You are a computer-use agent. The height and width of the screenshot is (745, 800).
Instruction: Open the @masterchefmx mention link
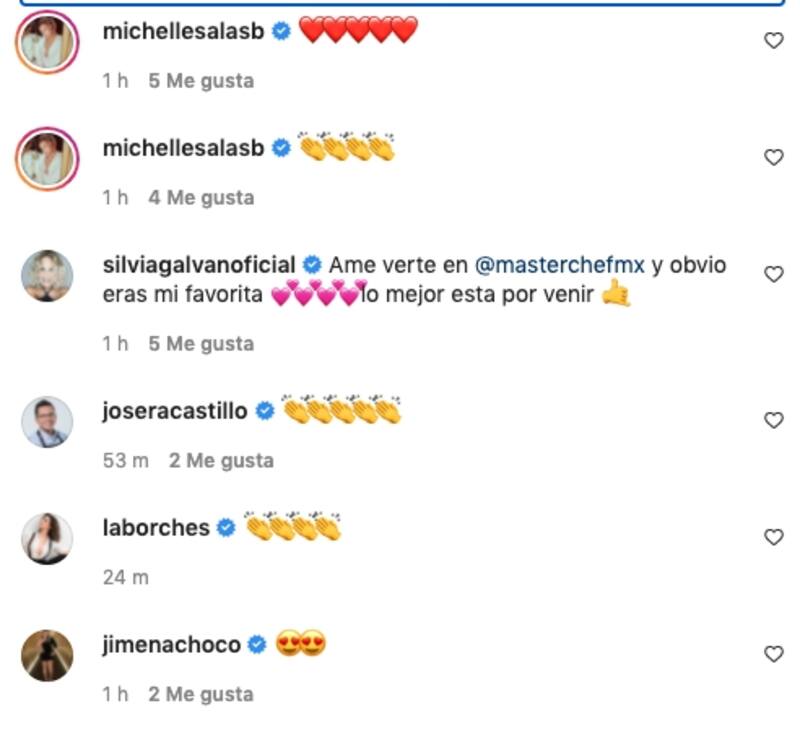(559, 266)
